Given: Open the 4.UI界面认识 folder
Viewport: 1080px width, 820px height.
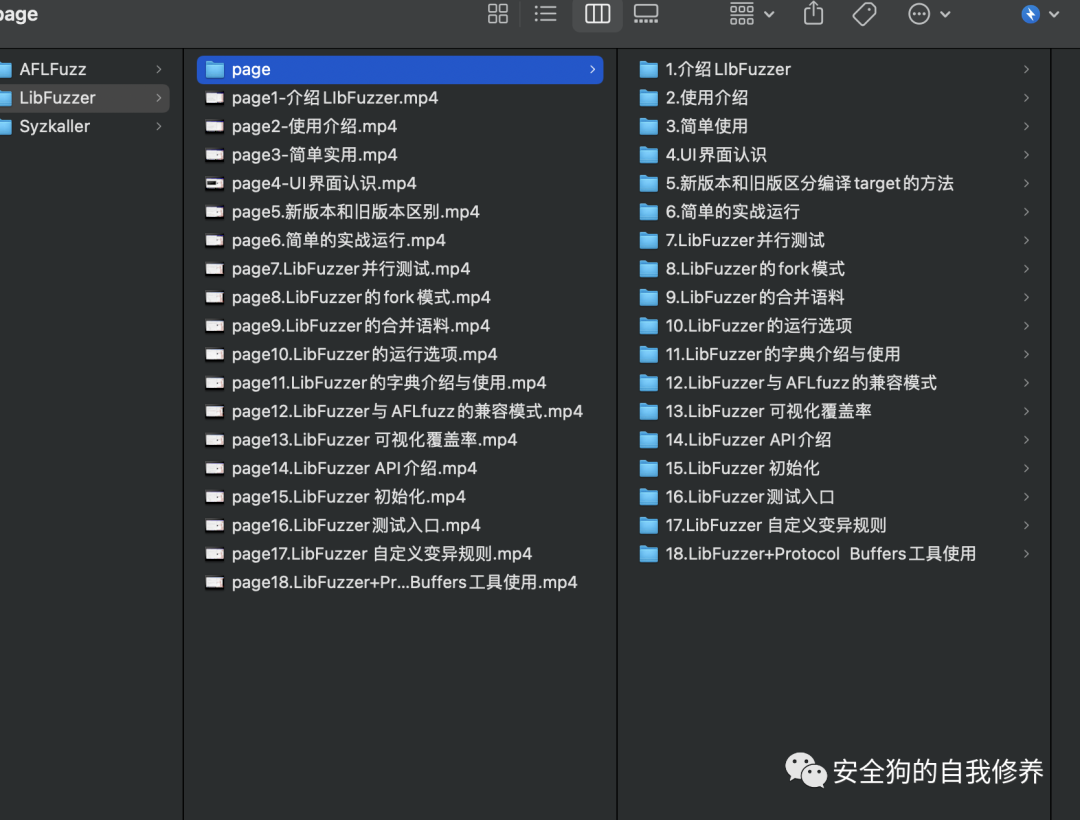Looking at the screenshot, I should coord(834,155).
